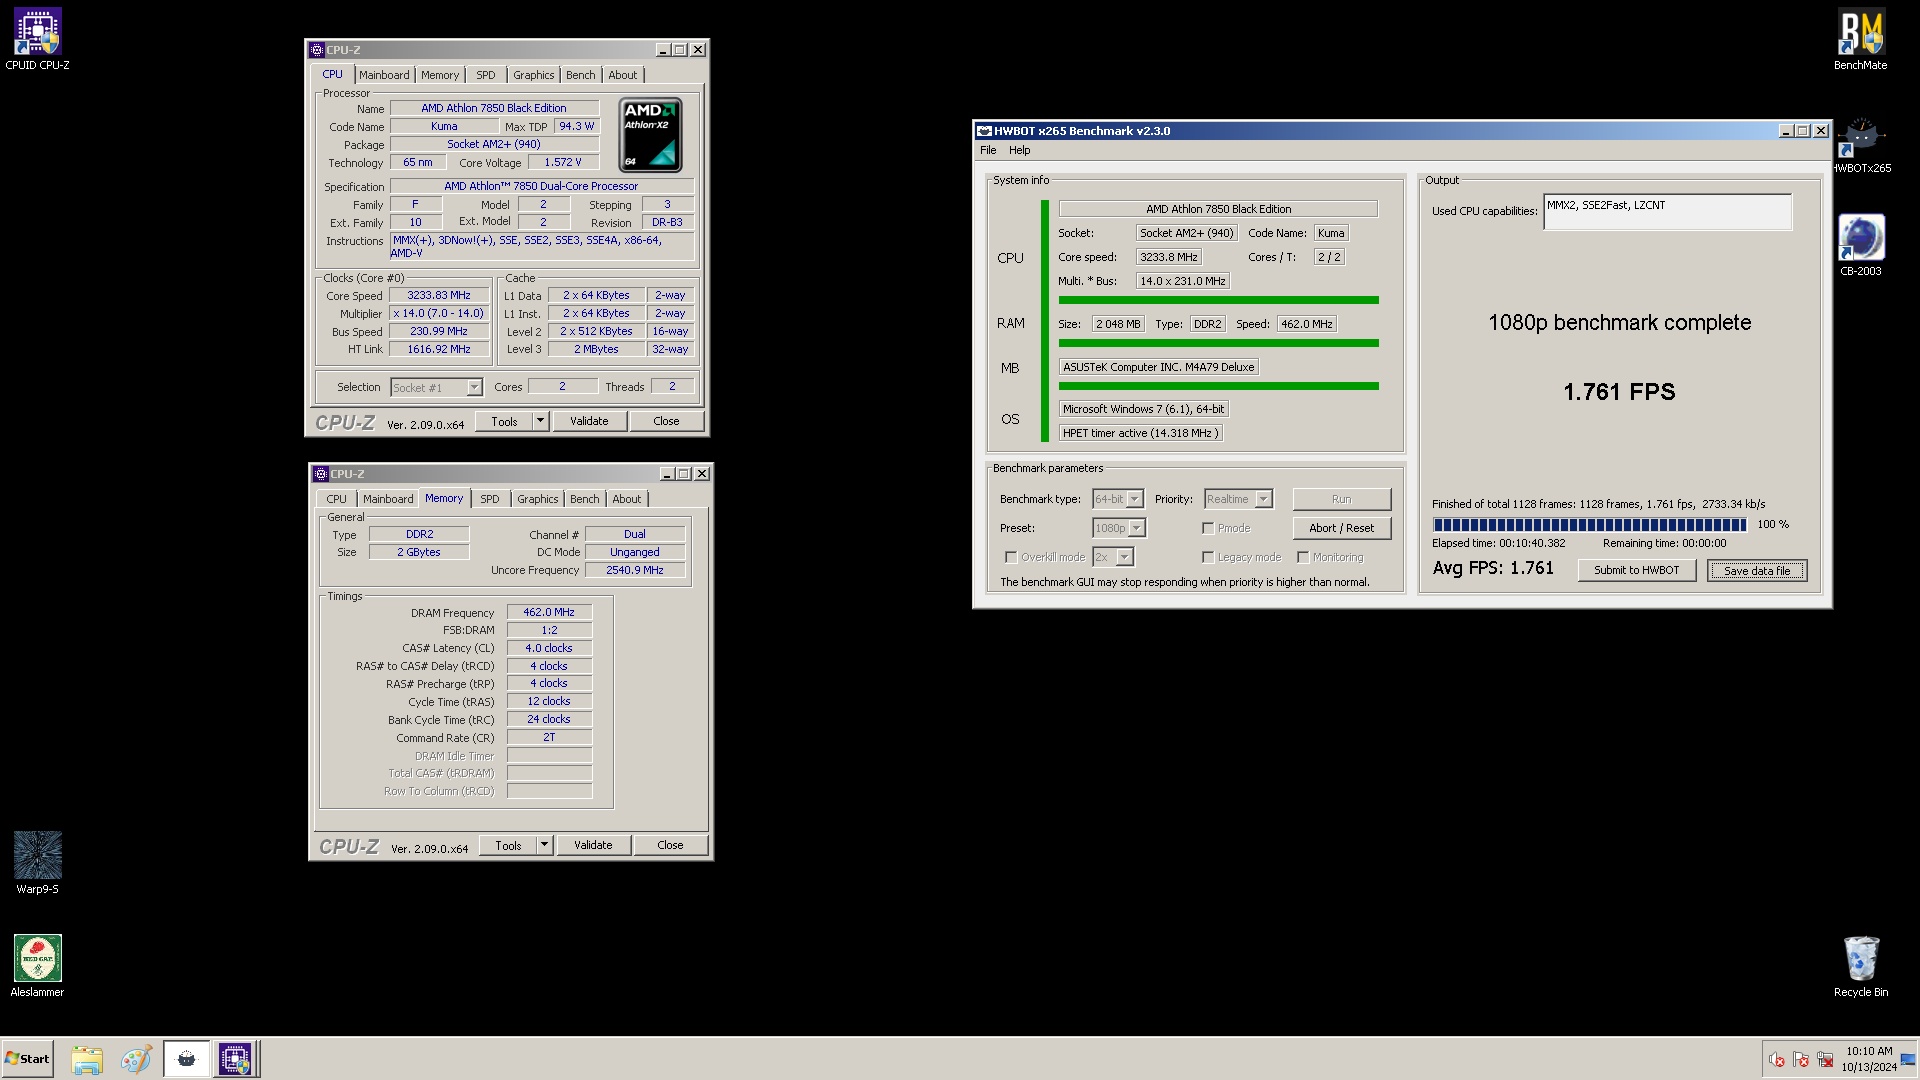Image resolution: width=1920 pixels, height=1080 pixels.
Task: Click DRAM Frequency 462.0 MHz field
Action: pyautogui.click(x=549, y=613)
